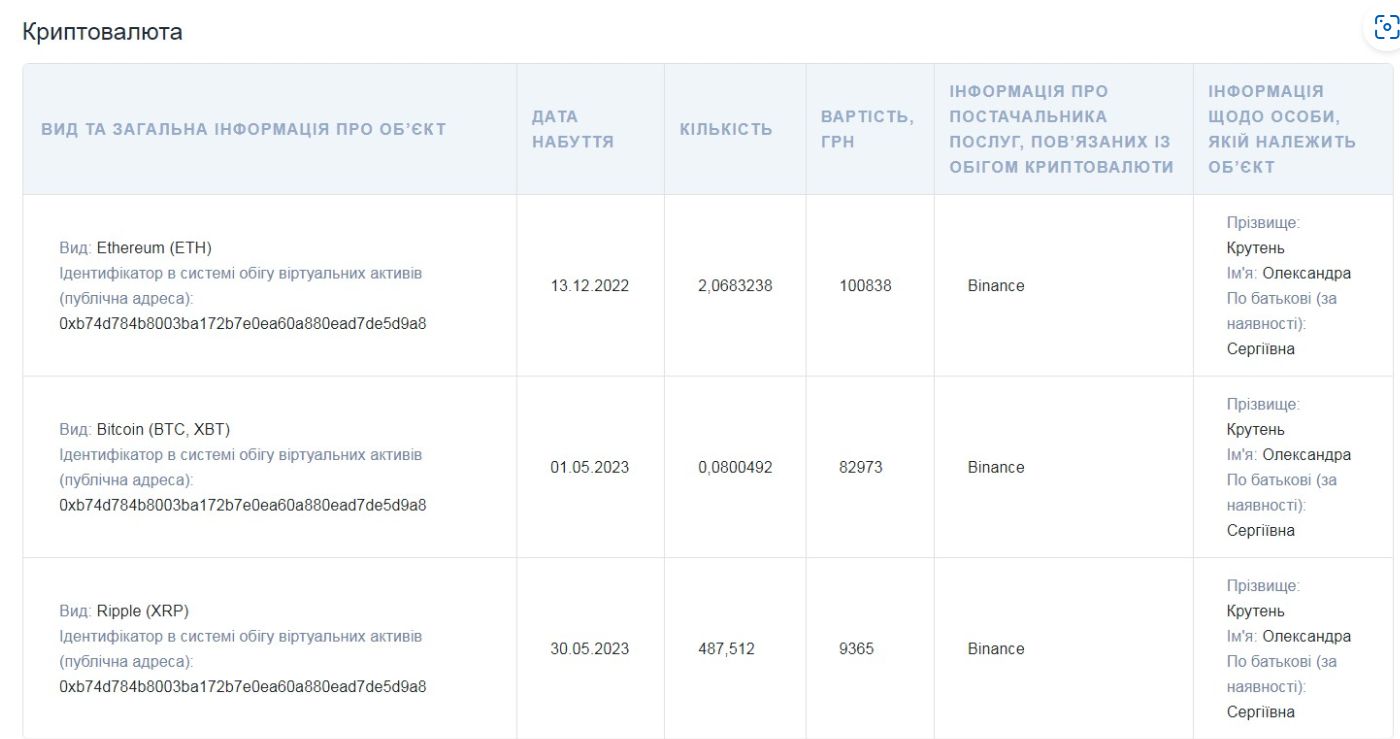This screenshot has width=1400, height=739.
Task: Select the Ripple (XRP) type text
Action: [143, 611]
